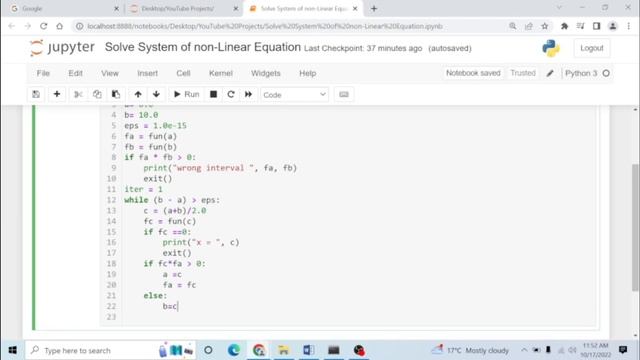Go to browser home page
The image size is (640, 360).
(x=60, y=26)
